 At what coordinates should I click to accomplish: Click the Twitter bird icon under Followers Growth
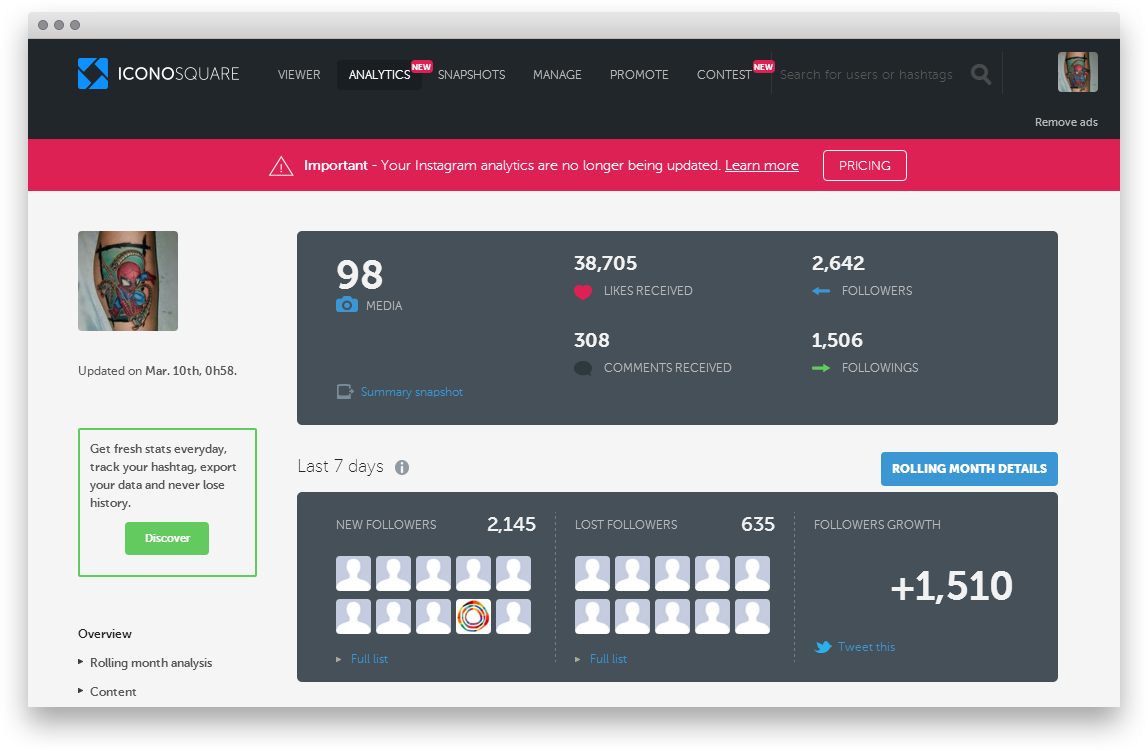[823, 647]
